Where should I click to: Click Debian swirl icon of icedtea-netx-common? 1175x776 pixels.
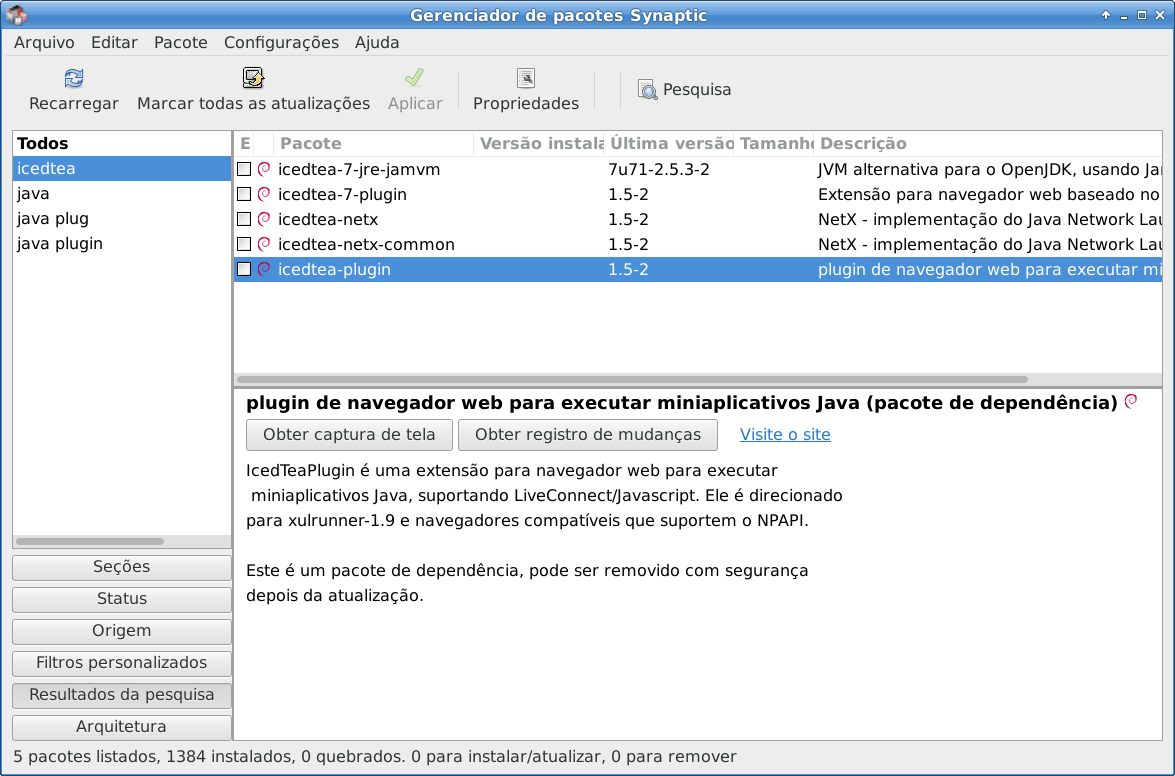coord(264,244)
